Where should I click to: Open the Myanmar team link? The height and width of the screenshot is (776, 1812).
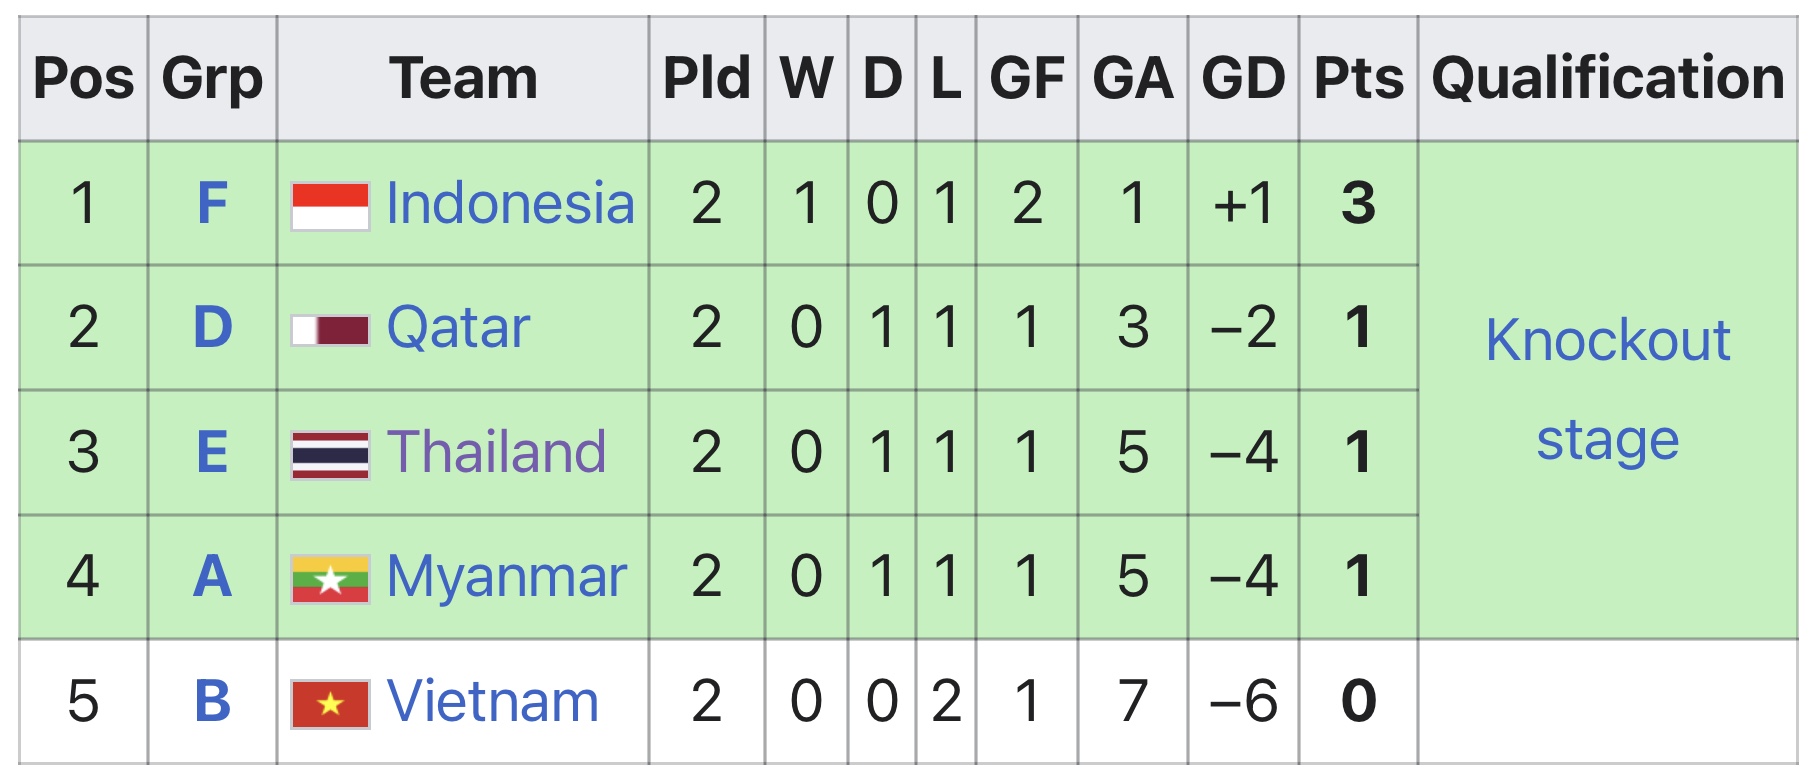pos(506,577)
